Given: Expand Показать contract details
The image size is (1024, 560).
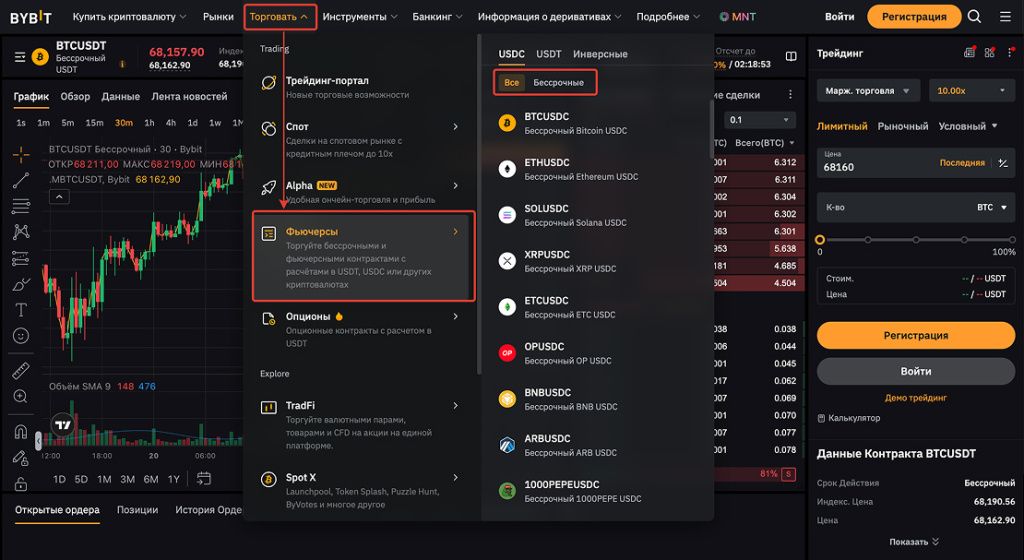Looking at the screenshot, I should pyautogui.click(x=914, y=542).
